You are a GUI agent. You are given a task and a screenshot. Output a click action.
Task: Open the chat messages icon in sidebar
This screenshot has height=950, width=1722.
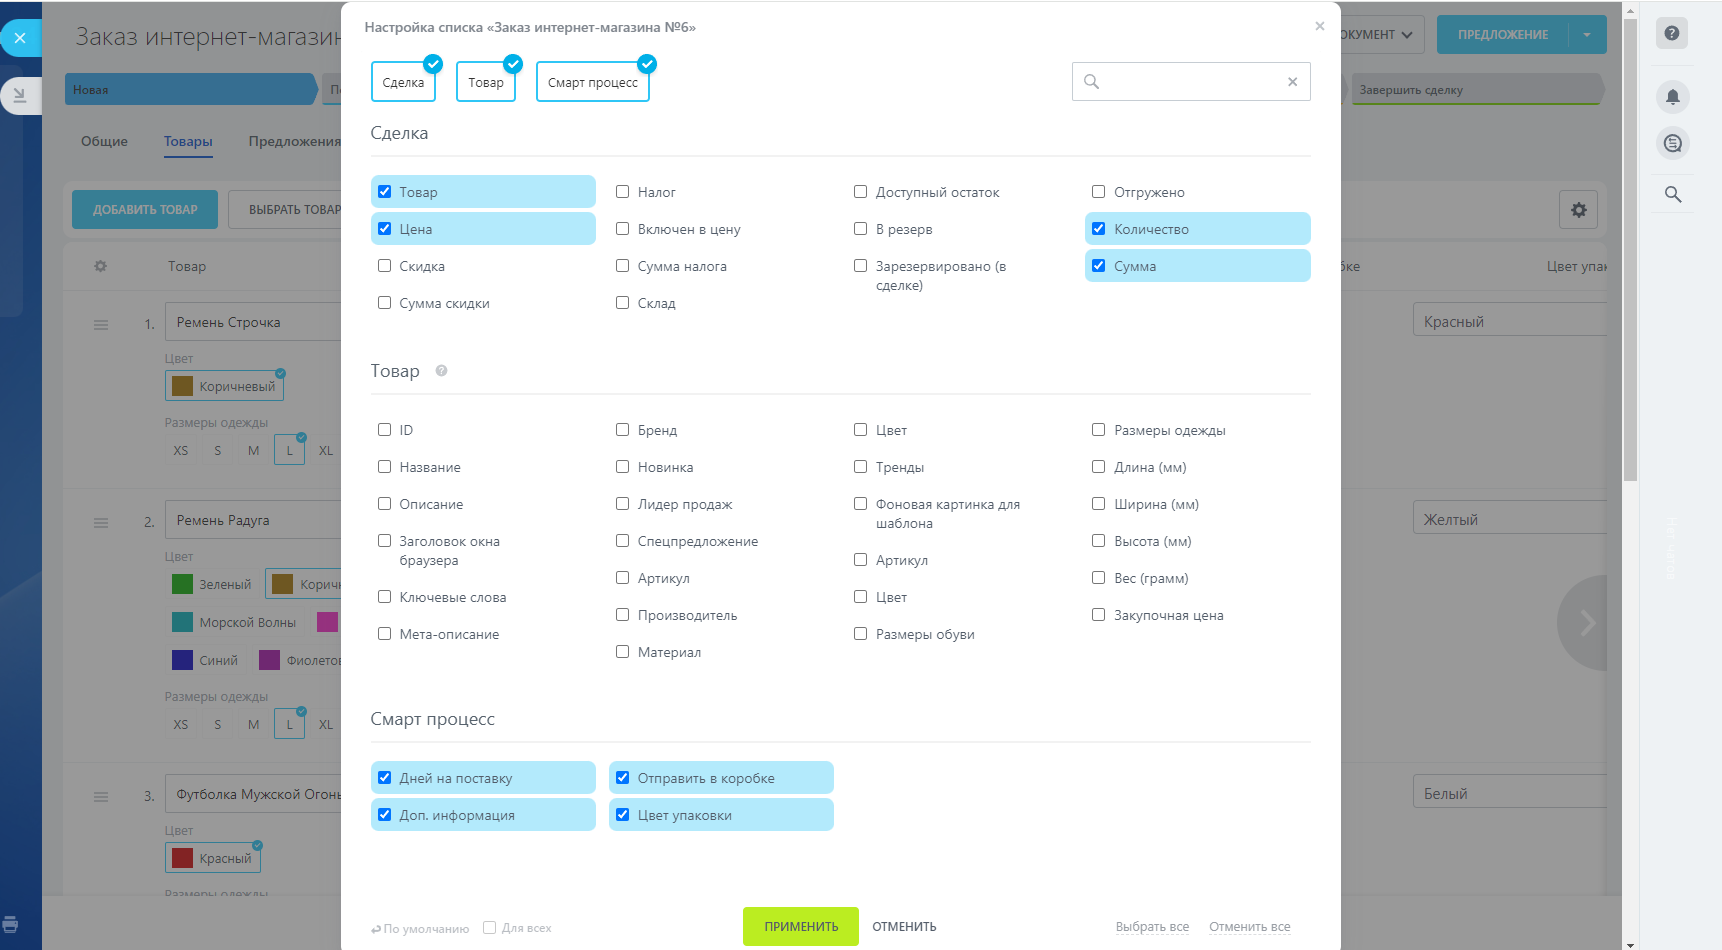click(x=1672, y=144)
